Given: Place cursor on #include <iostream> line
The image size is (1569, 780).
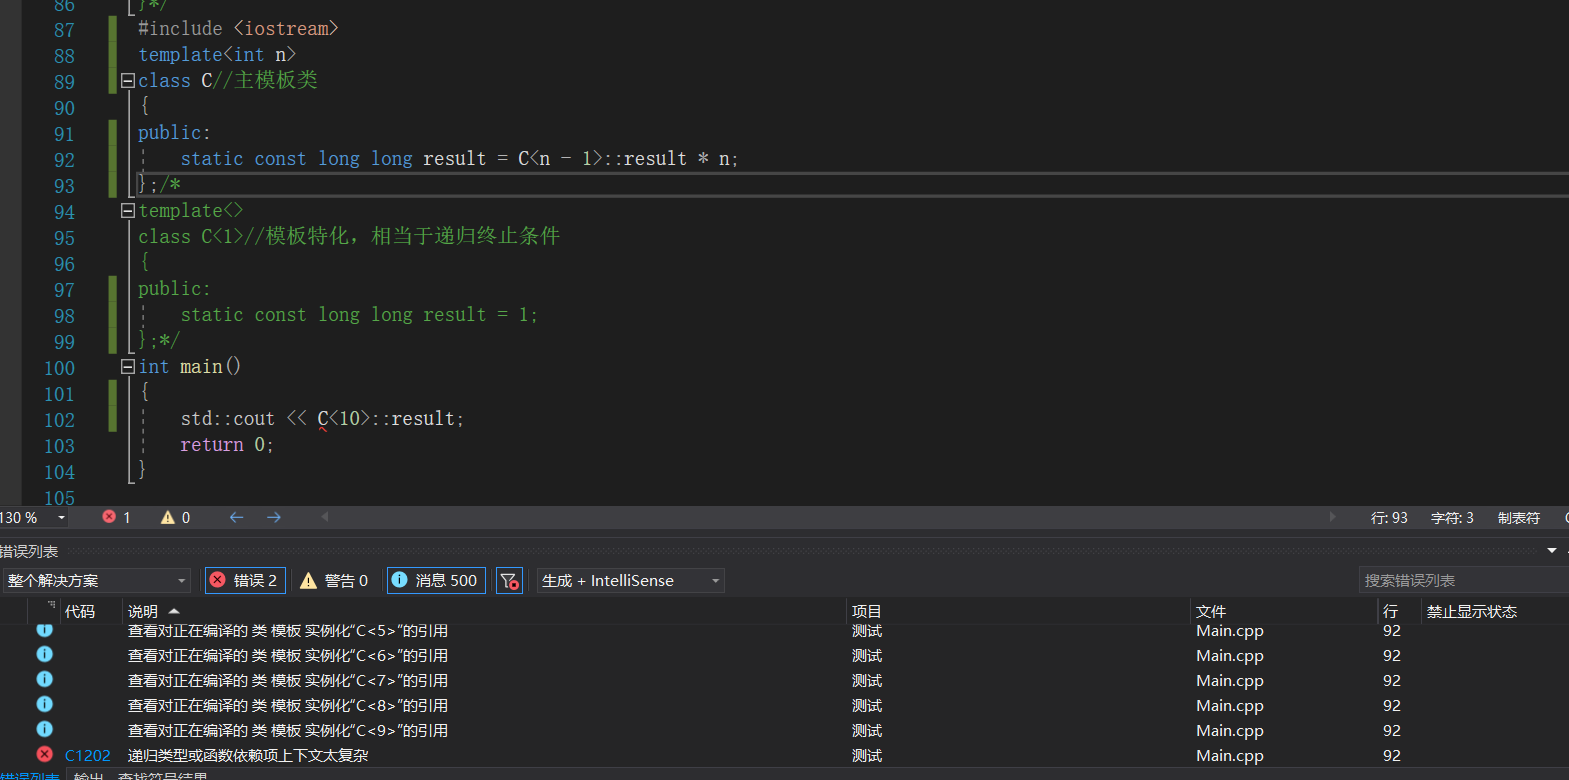Looking at the screenshot, I should (238, 29).
